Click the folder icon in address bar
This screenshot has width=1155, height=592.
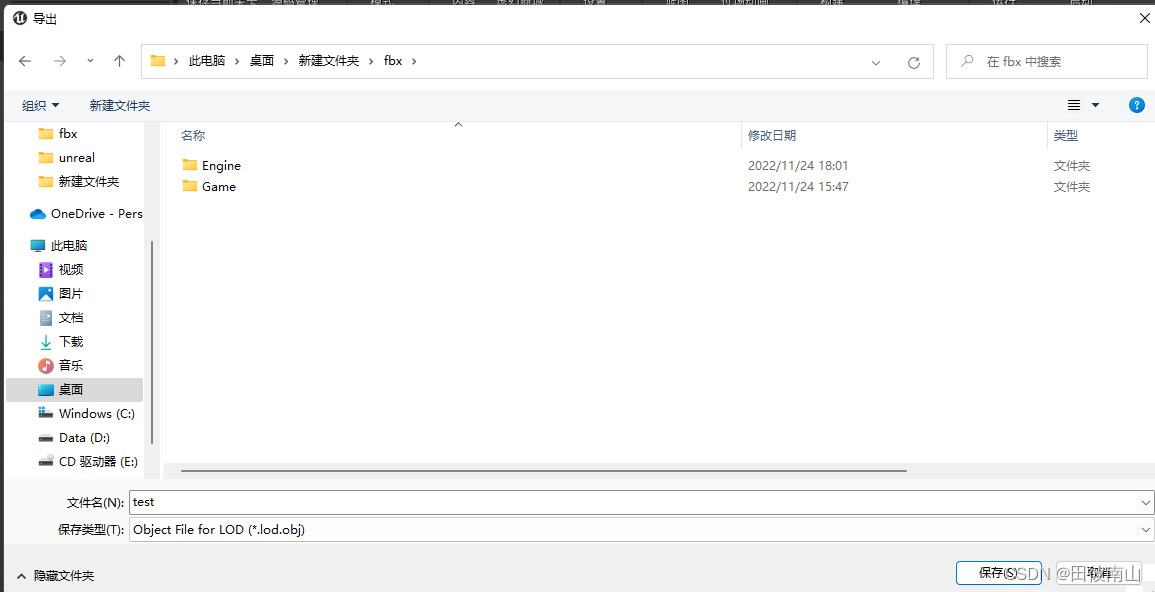(158, 61)
